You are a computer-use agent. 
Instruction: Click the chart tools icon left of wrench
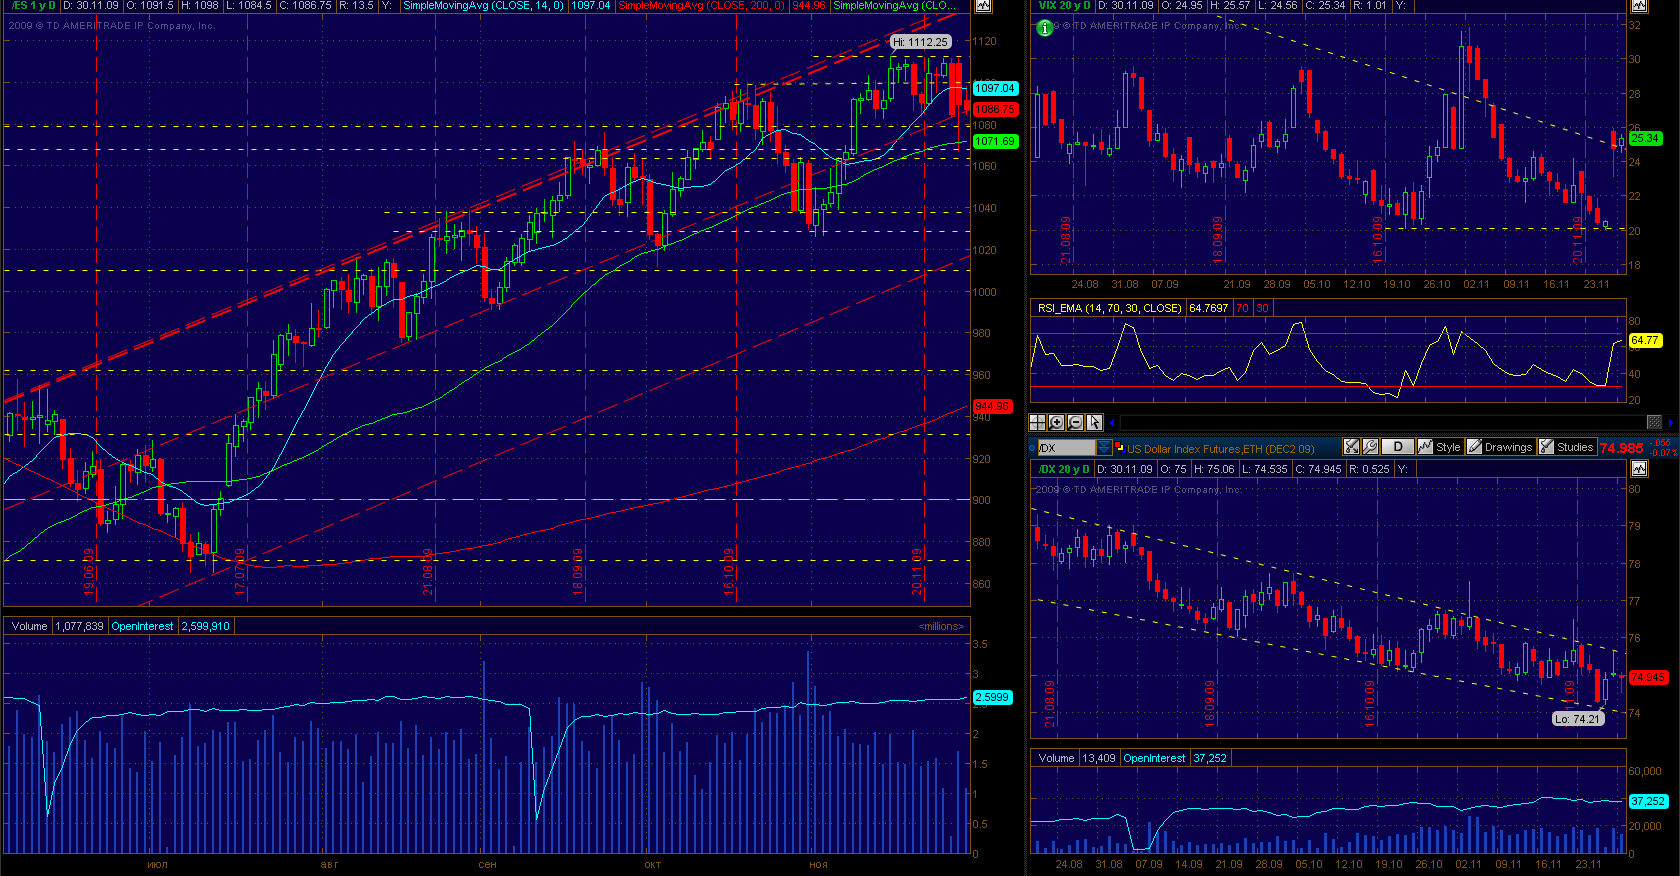(x=1351, y=447)
